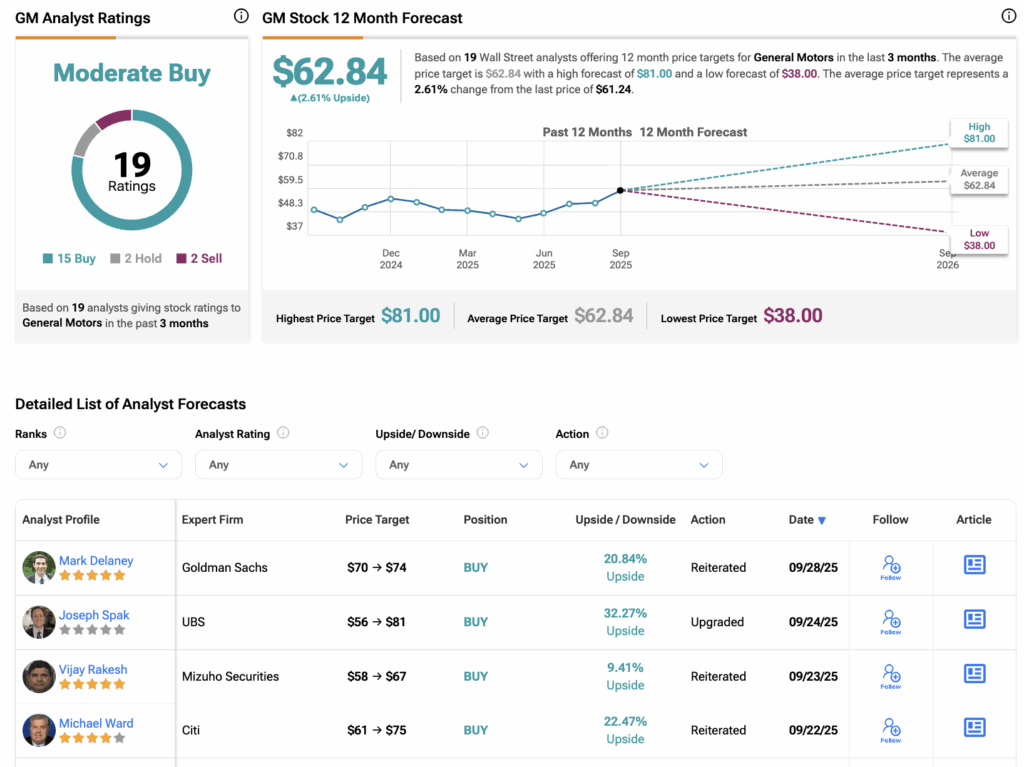Click the Citi firm cell

pos(191,730)
